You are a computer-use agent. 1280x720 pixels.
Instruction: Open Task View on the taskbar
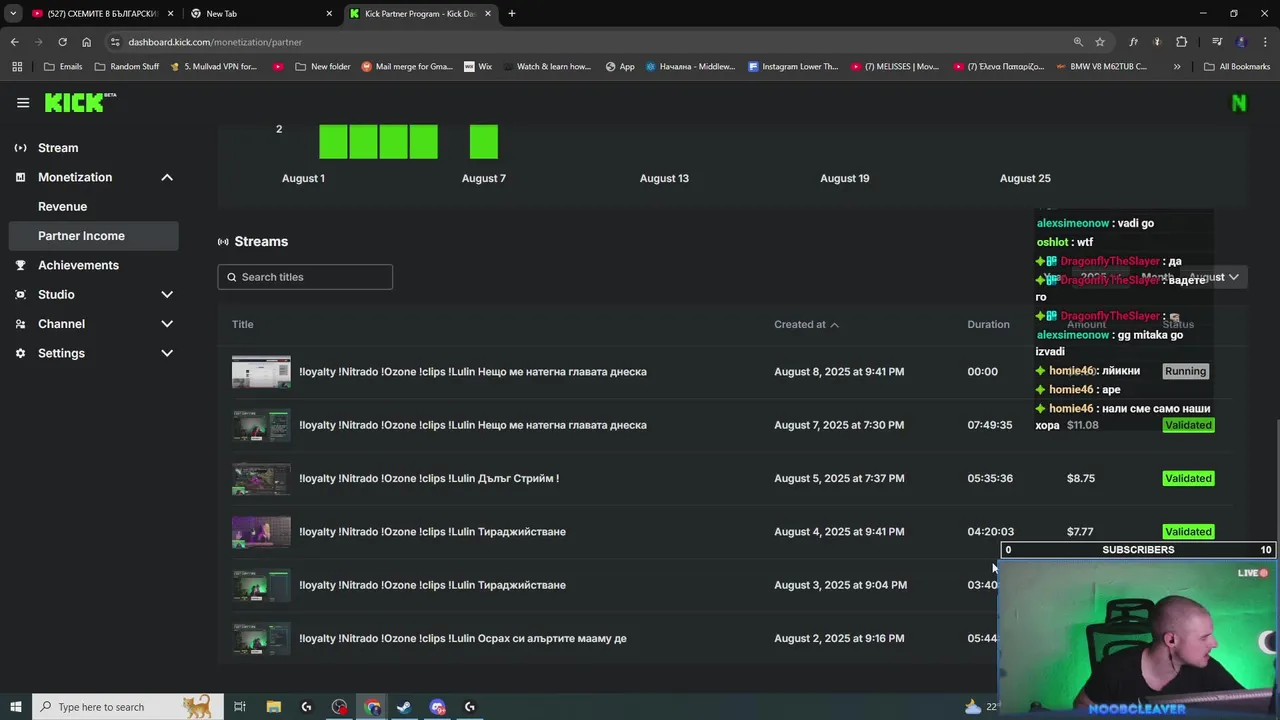pos(240,707)
